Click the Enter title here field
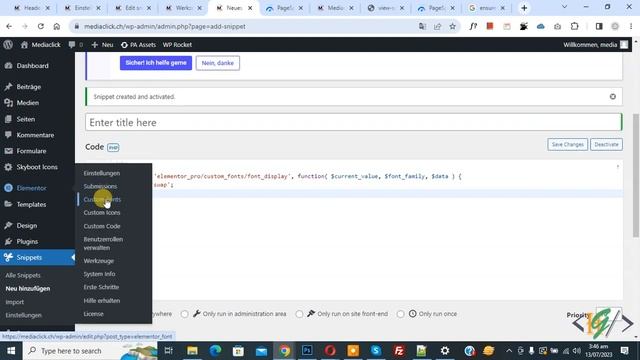 click(x=353, y=122)
